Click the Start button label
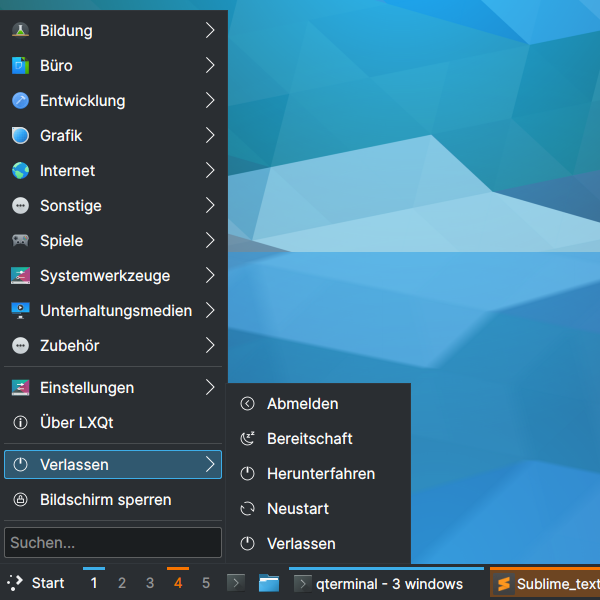The height and width of the screenshot is (600, 600). [48, 583]
